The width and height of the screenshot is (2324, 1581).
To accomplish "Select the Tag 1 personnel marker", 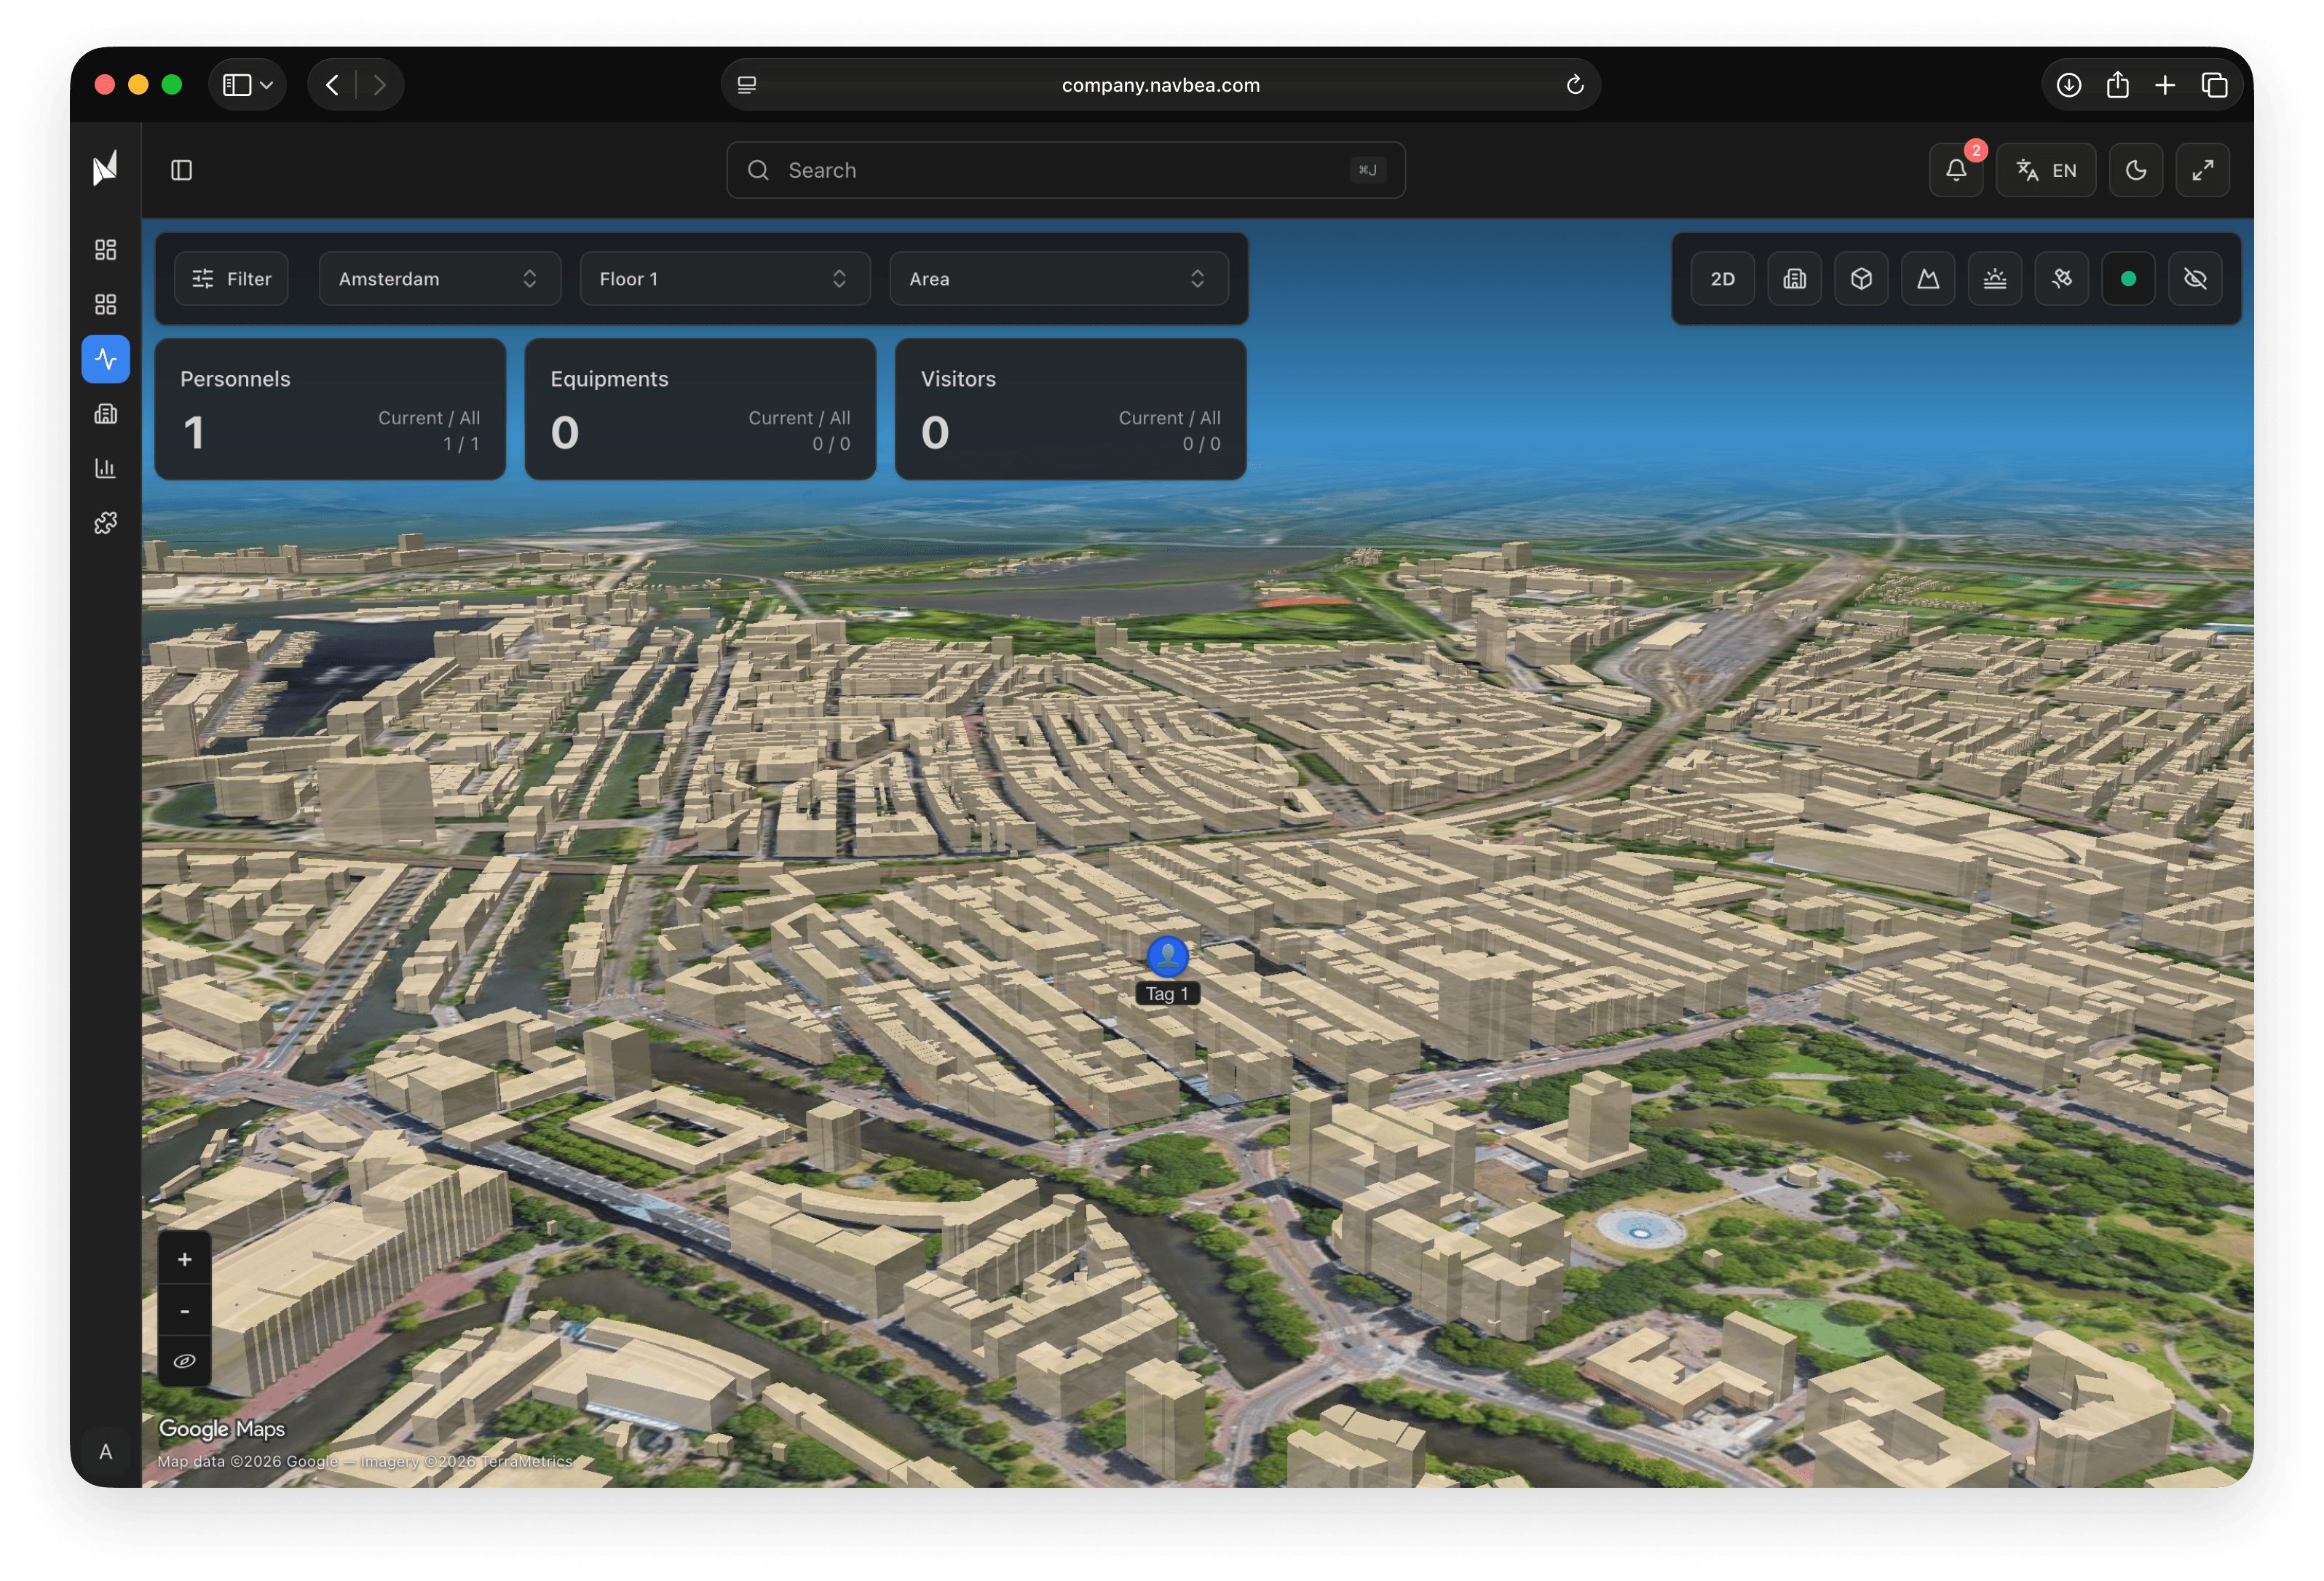I will 1167,957.
